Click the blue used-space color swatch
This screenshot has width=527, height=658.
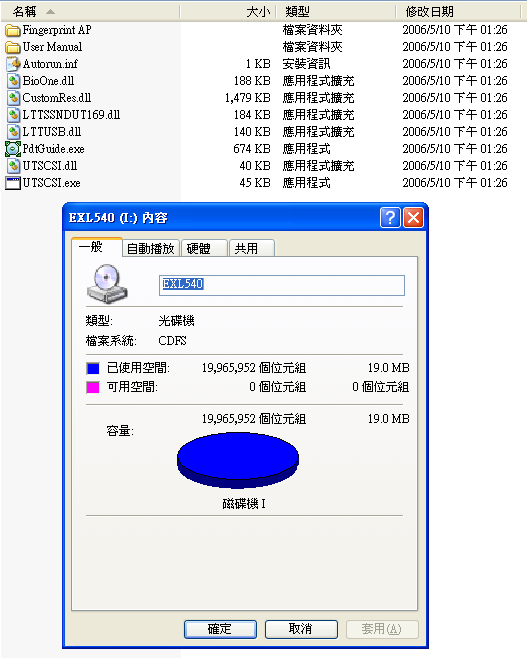click(93, 368)
